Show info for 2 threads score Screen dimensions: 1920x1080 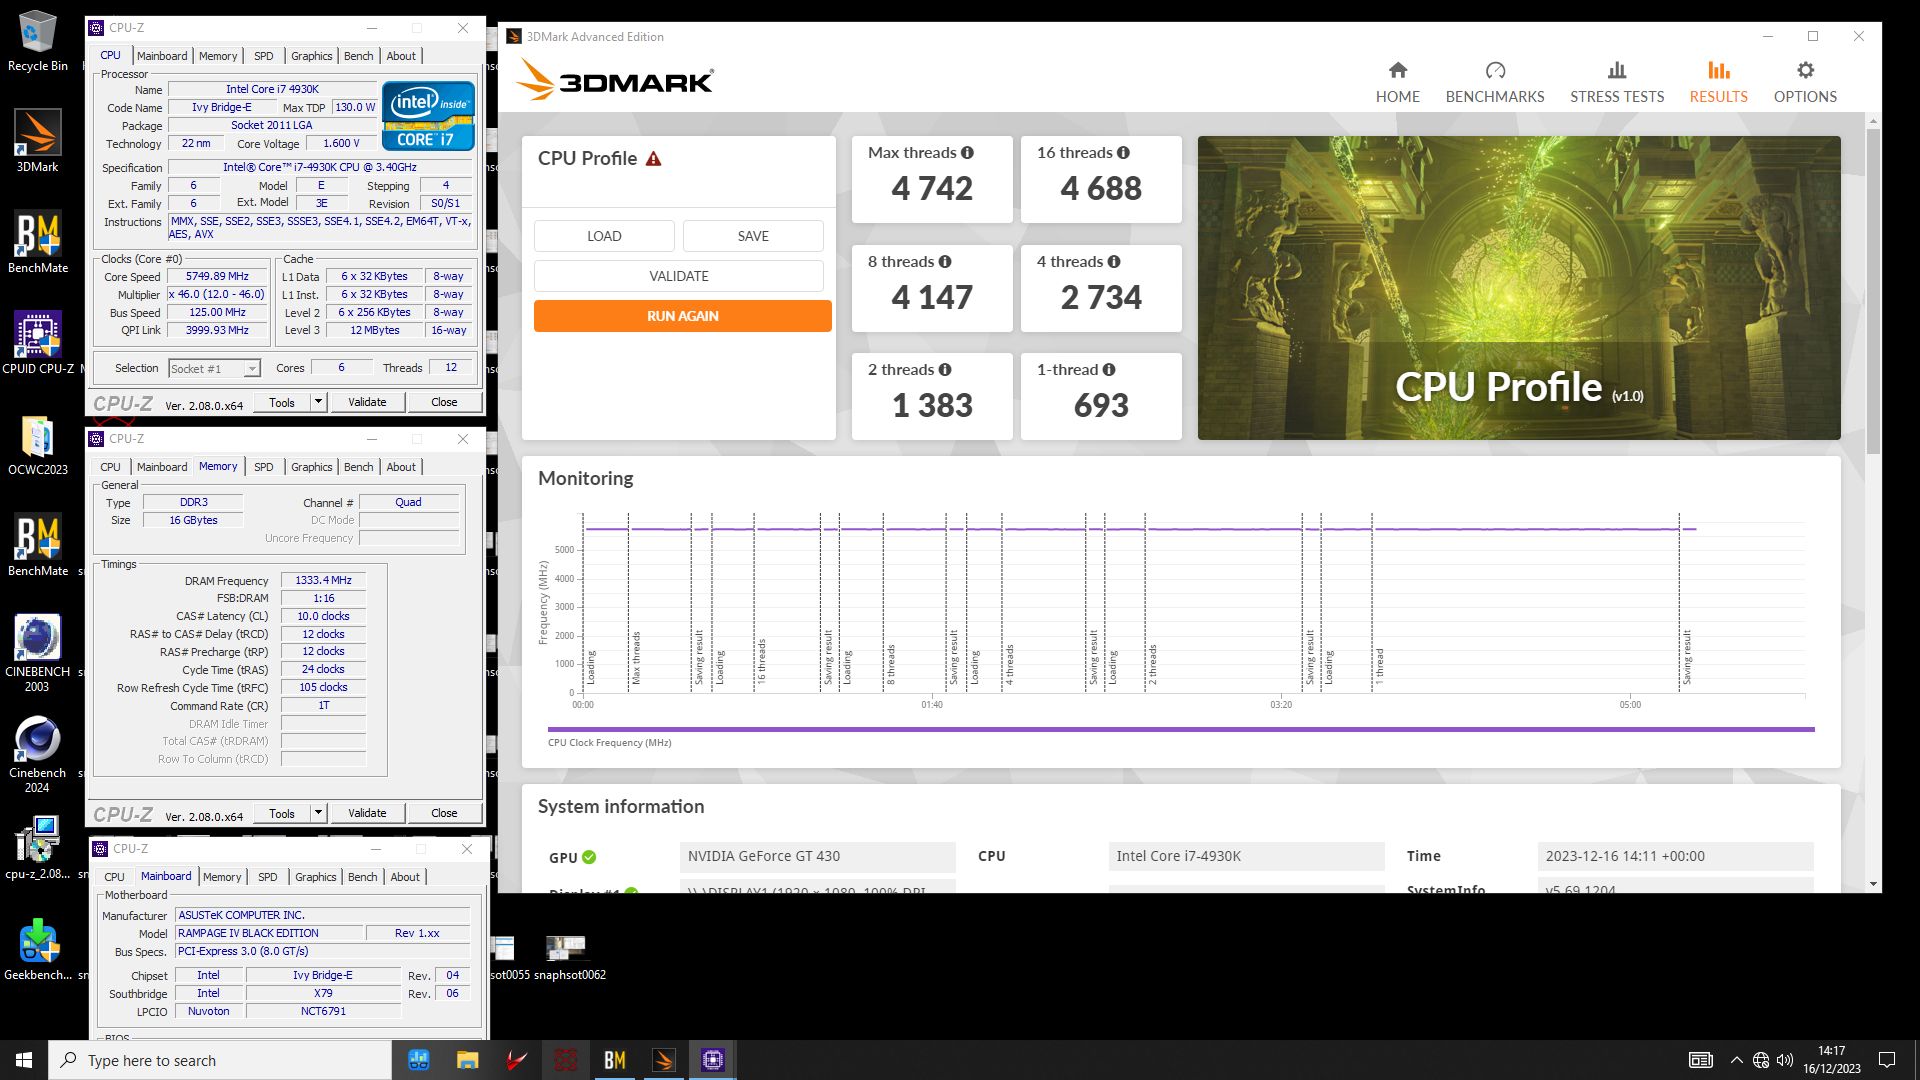[x=945, y=370]
